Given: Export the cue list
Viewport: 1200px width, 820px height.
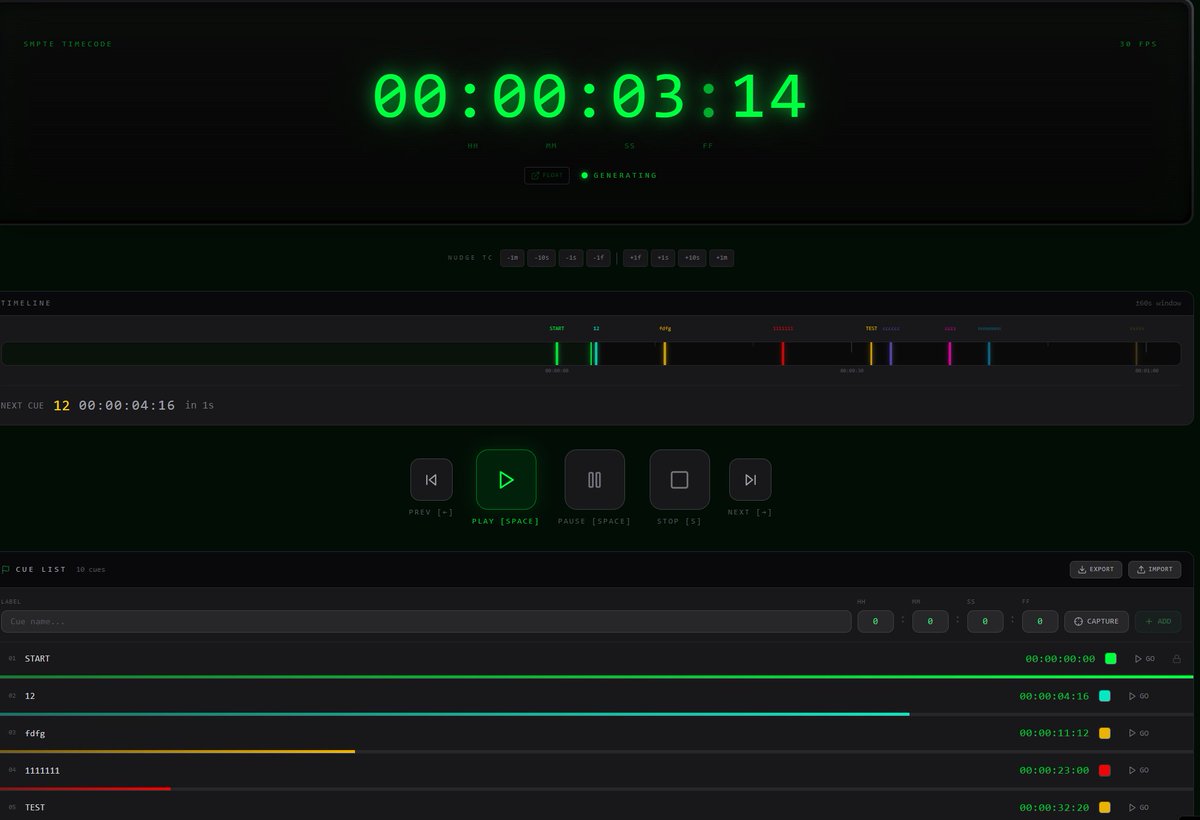Looking at the screenshot, I should 1096,569.
